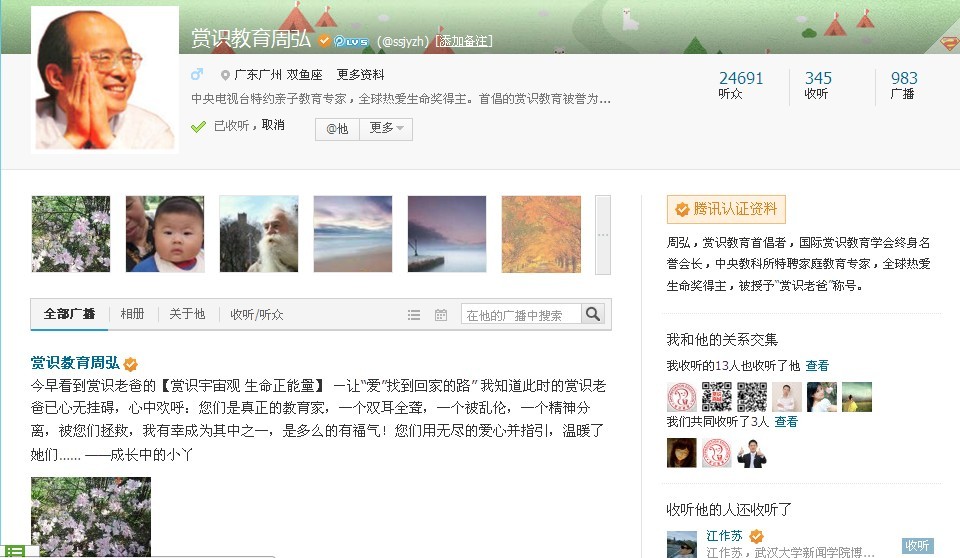Click the male gender icon
This screenshot has height=558, width=960.
(x=197, y=75)
